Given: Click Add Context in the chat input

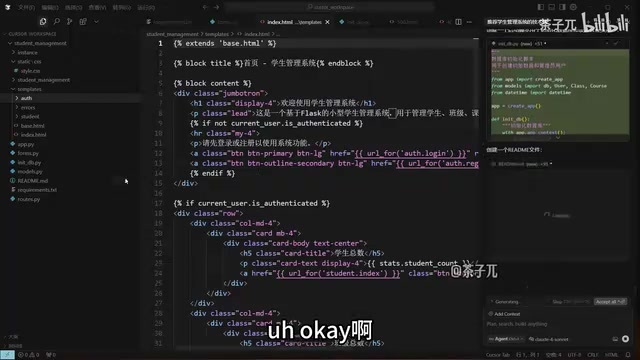Looking at the screenshot, I should (x=504, y=314).
